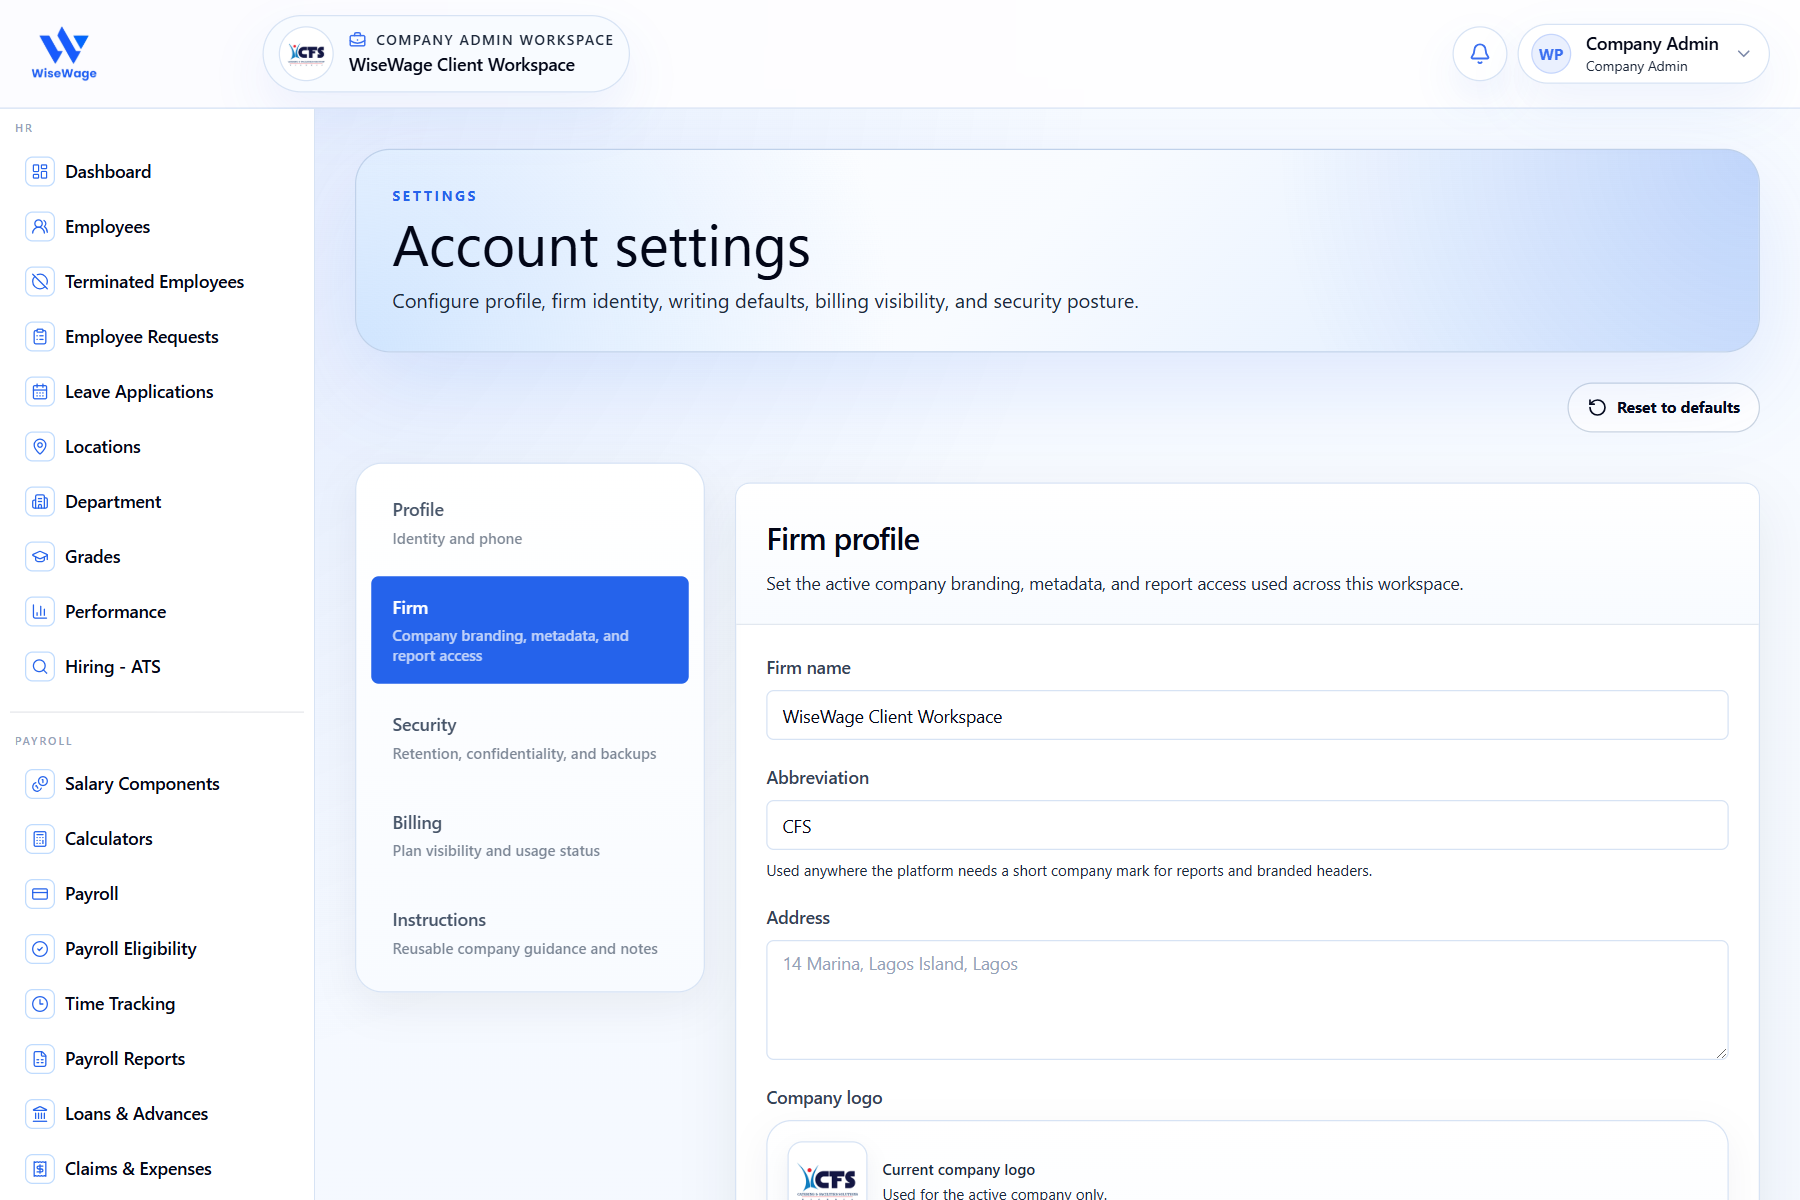This screenshot has height=1200, width=1800.
Task: Click the 'Current company logo' text
Action: click(x=958, y=1170)
